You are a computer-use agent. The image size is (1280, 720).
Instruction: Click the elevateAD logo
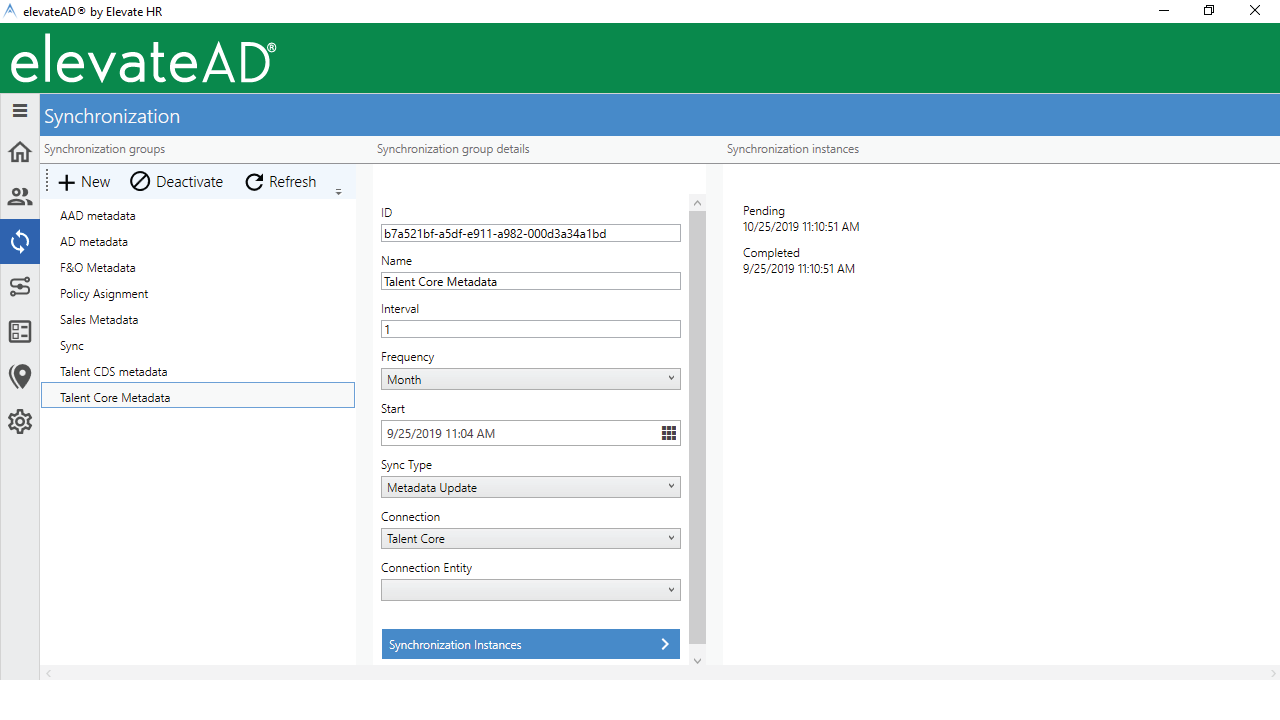(143, 59)
